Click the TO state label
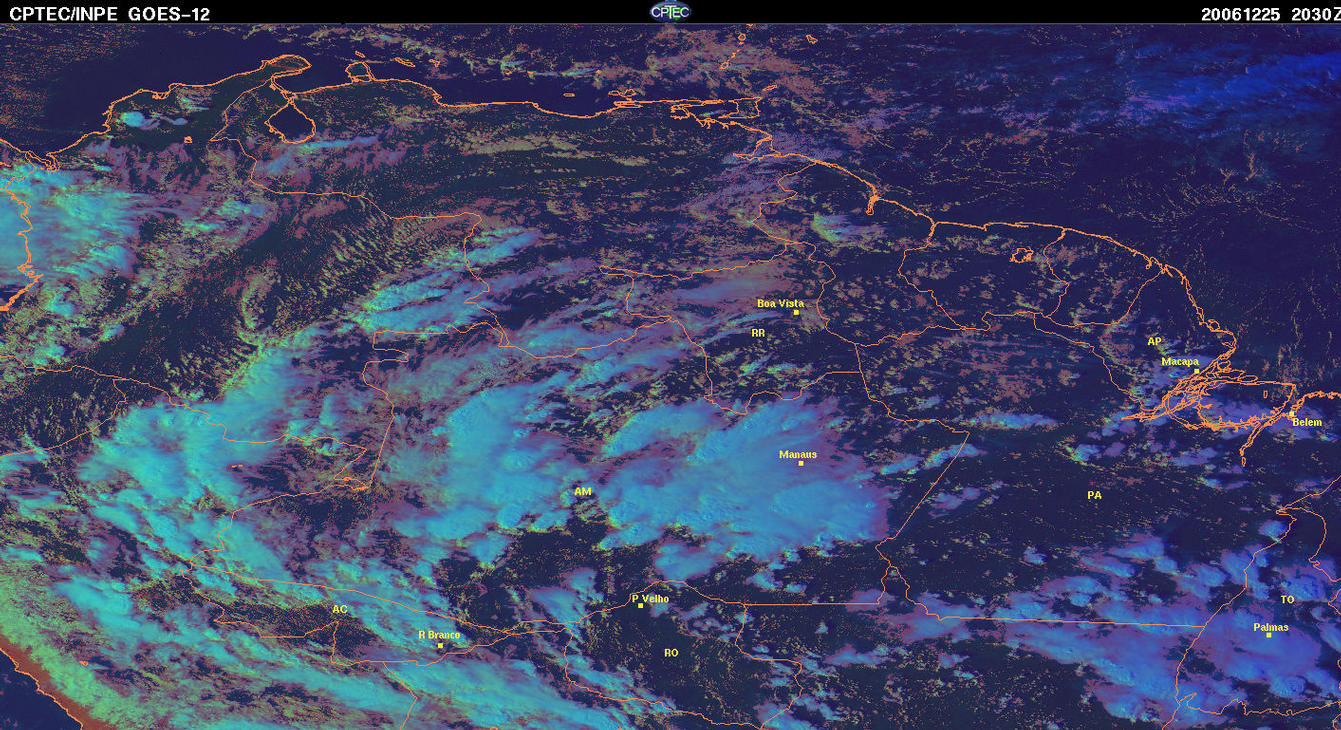Image resolution: width=1341 pixels, height=730 pixels. coord(1287,599)
